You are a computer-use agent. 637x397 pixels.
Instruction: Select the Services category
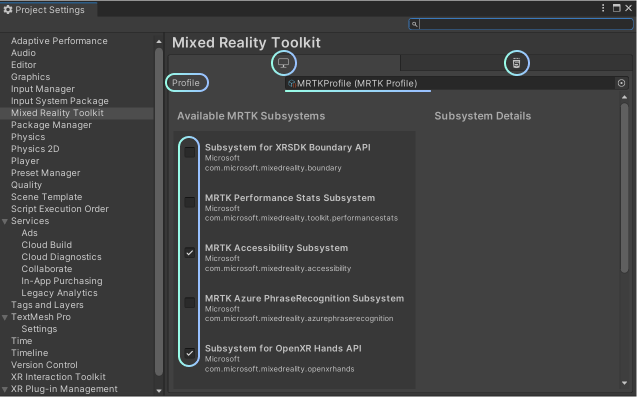pos(30,221)
